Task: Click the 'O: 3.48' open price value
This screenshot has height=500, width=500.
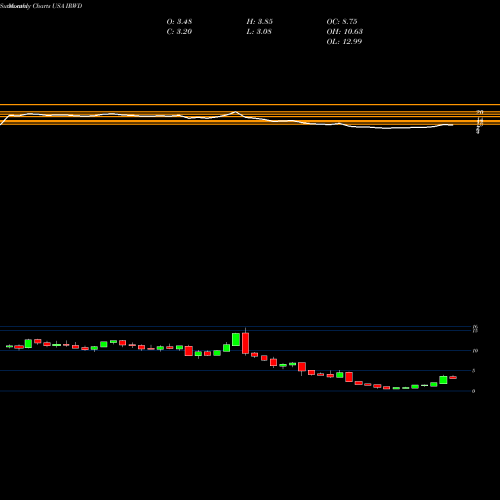Action: coord(179,22)
